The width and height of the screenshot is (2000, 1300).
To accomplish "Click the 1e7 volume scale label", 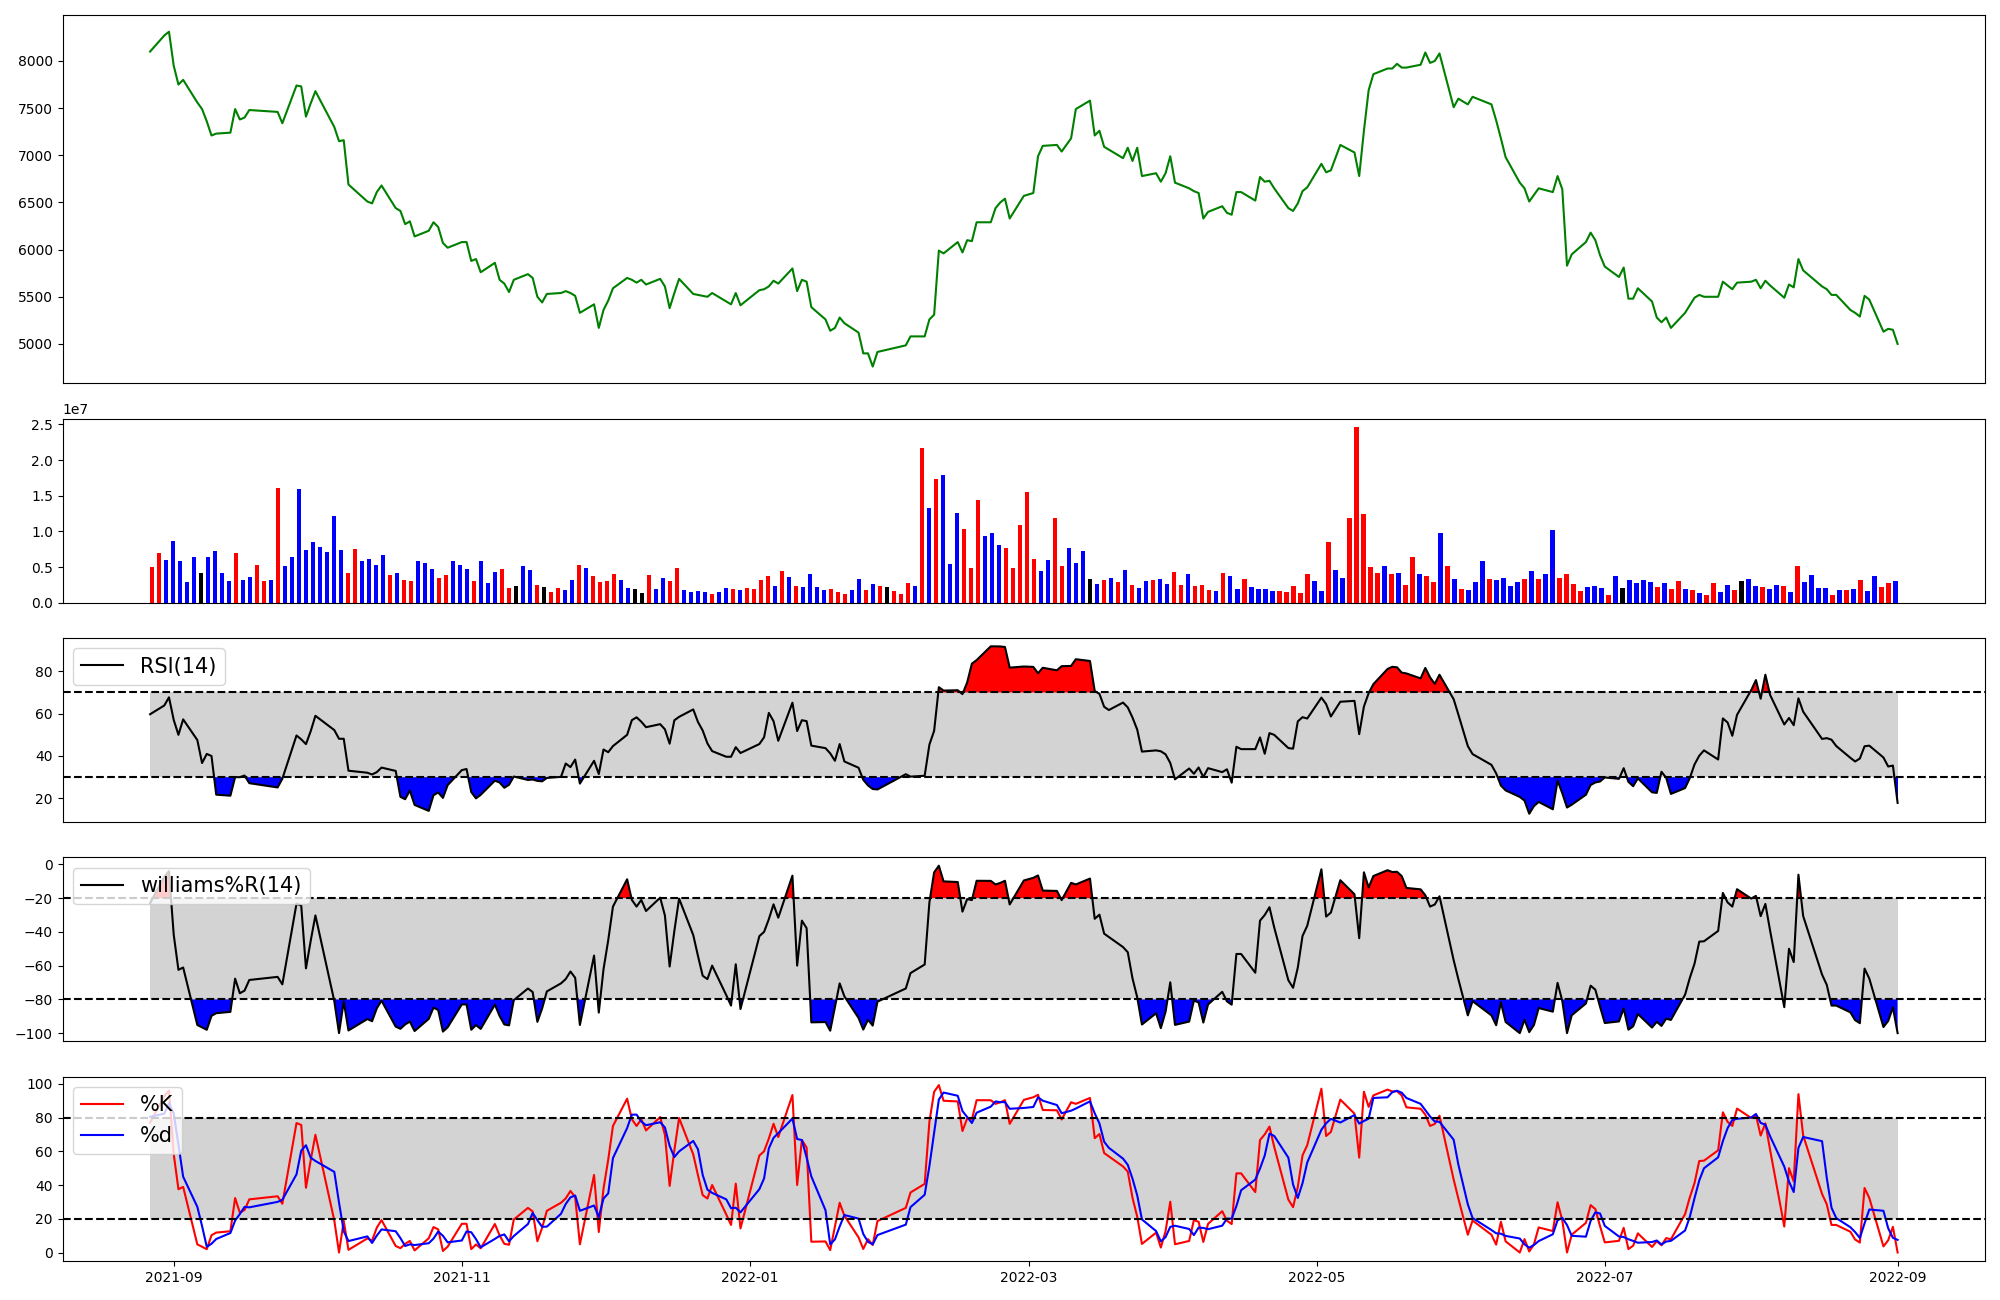I will tap(76, 410).
